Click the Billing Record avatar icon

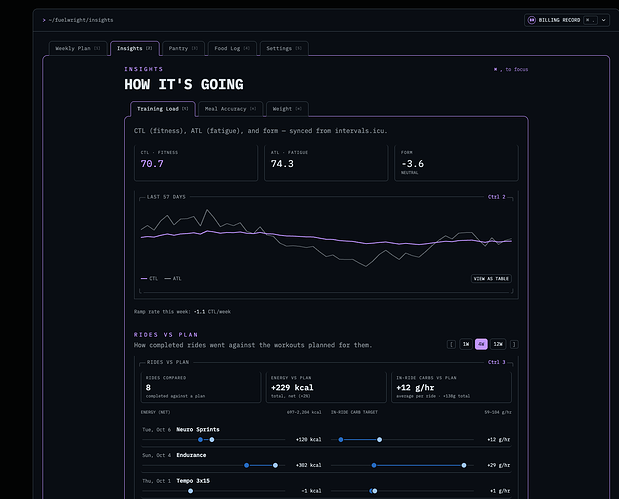click(531, 20)
